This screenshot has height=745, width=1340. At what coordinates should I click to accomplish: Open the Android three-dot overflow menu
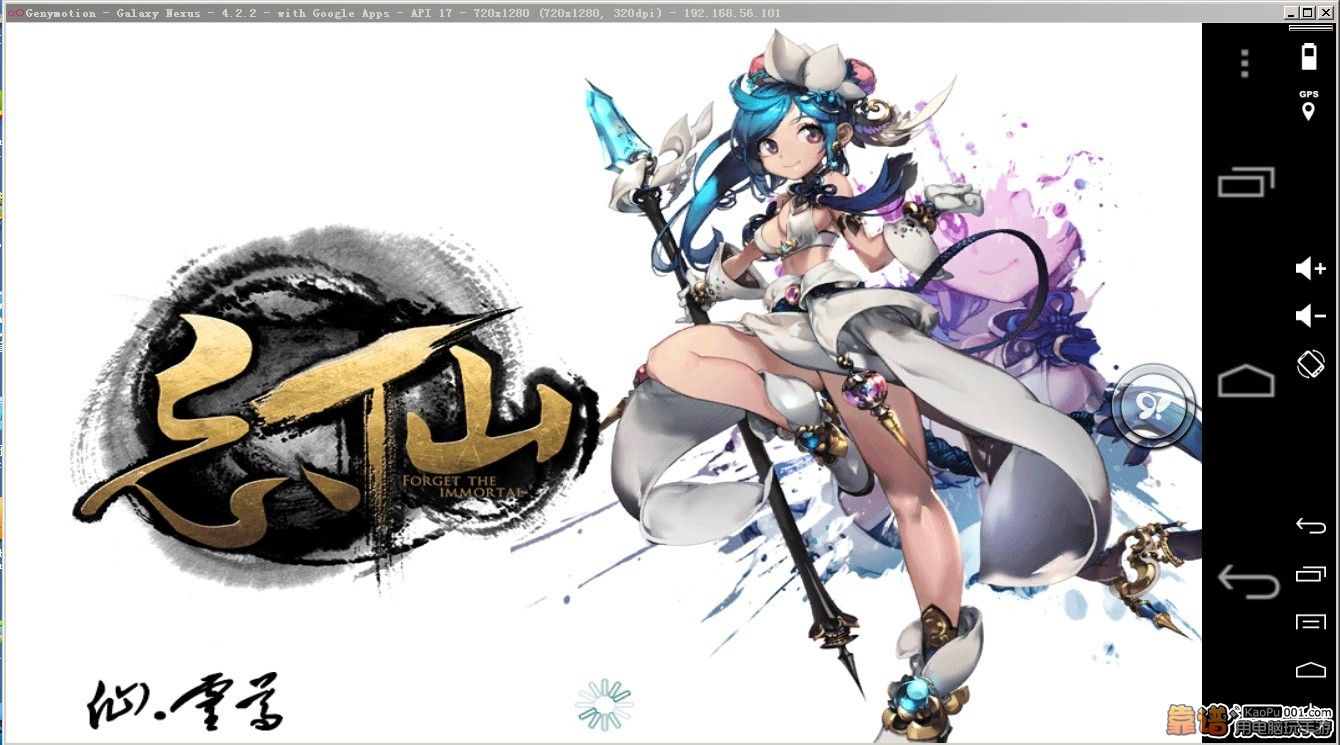coord(1245,63)
